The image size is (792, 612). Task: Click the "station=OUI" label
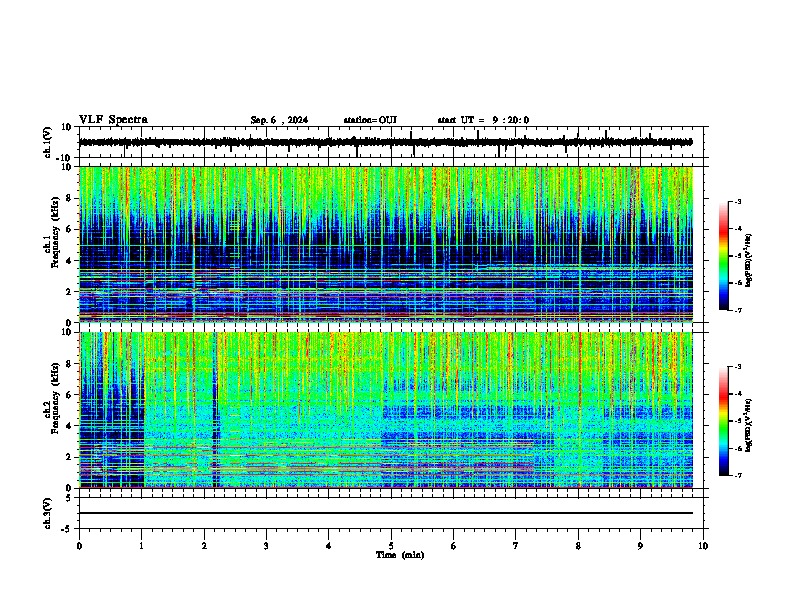tap(370, 120)
